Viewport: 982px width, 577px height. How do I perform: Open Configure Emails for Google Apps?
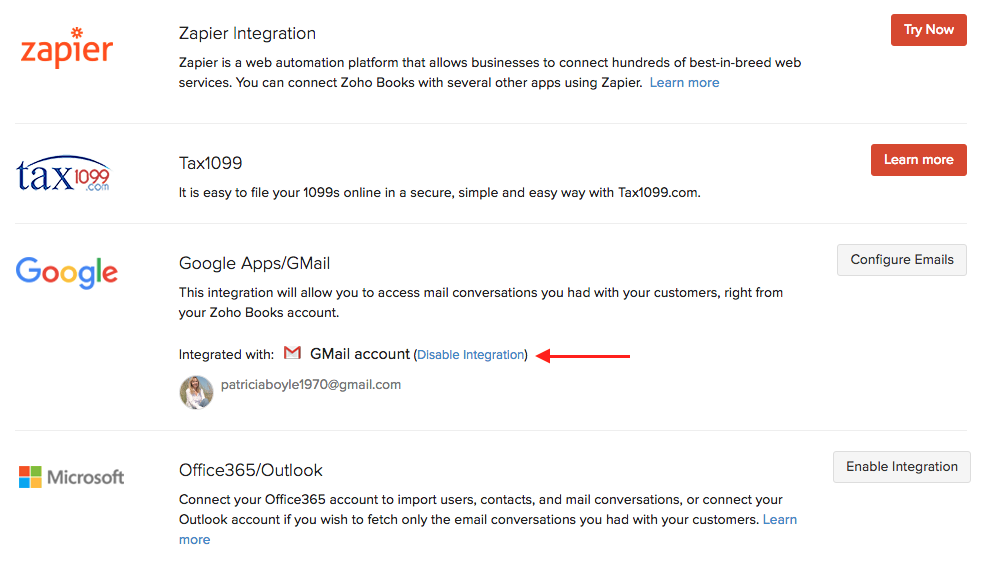point(901,260)
